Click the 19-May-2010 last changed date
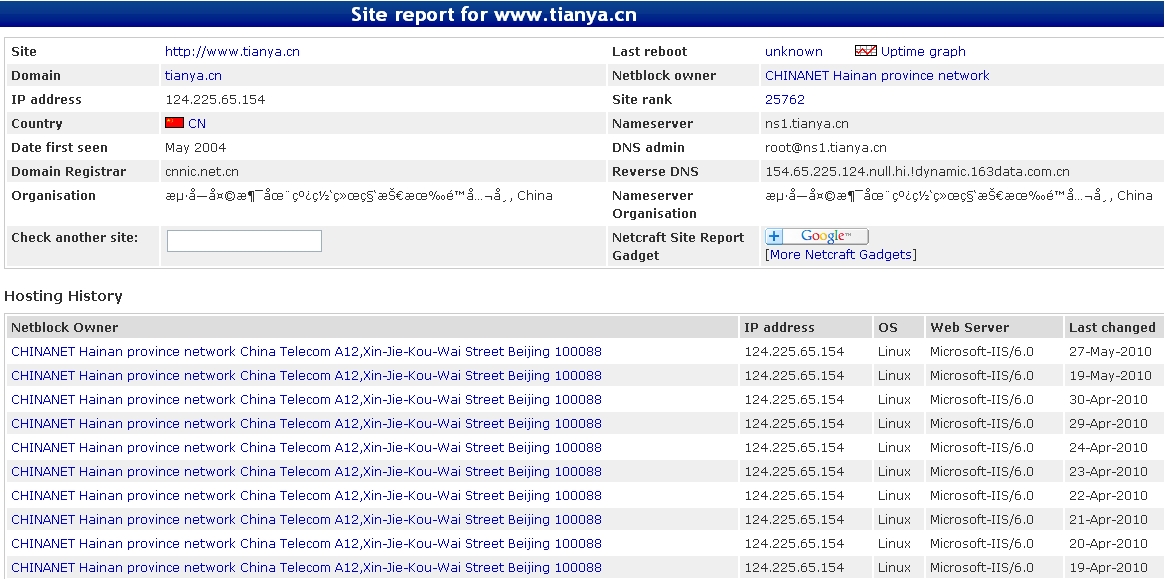Screen dimensions: 1165x580 pos(1110,376)
